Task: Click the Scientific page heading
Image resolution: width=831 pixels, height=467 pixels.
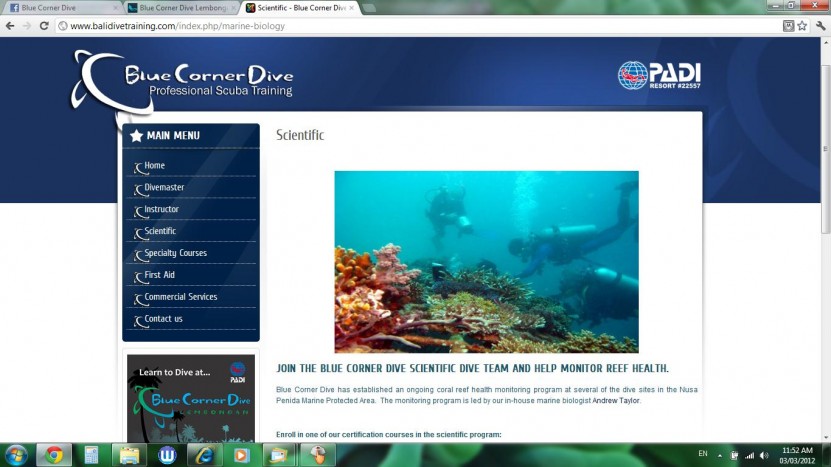Action: point(300,135)
